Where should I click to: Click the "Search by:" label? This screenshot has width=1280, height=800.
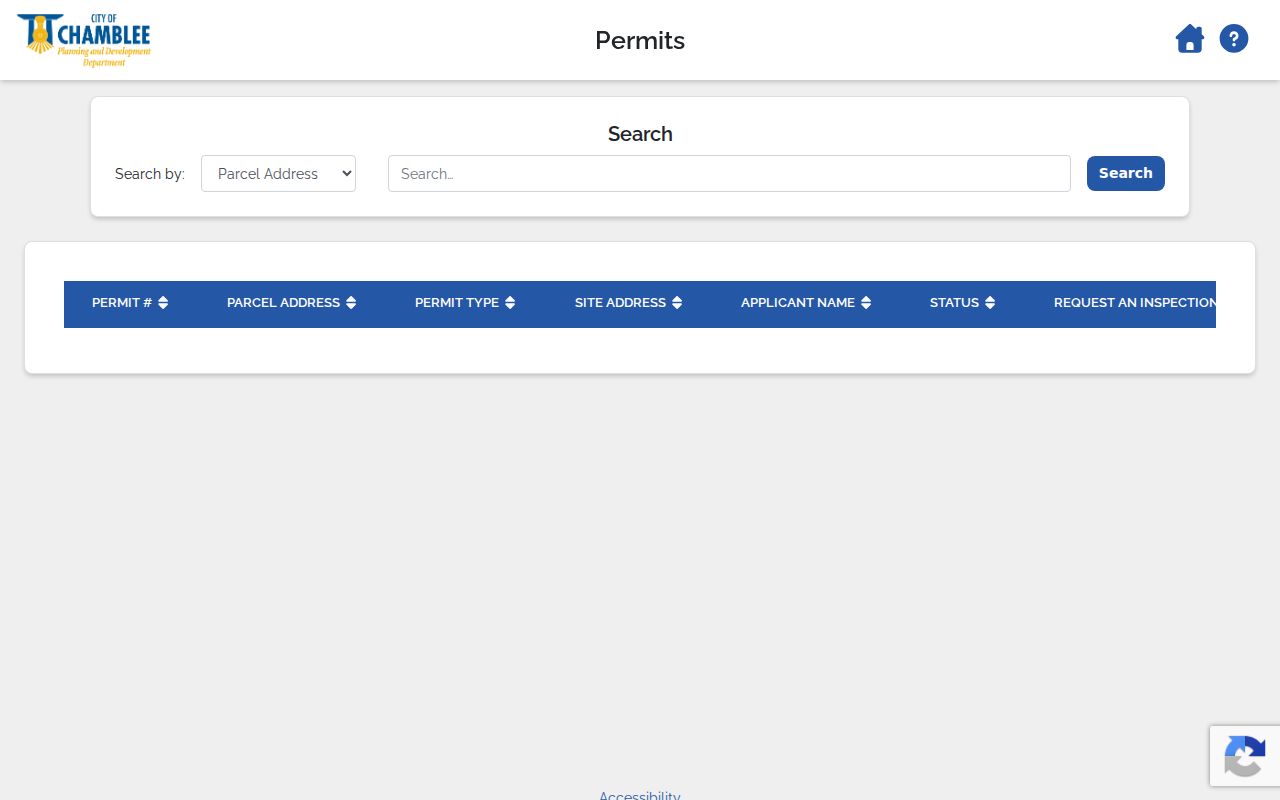click(x=150, y=174)
